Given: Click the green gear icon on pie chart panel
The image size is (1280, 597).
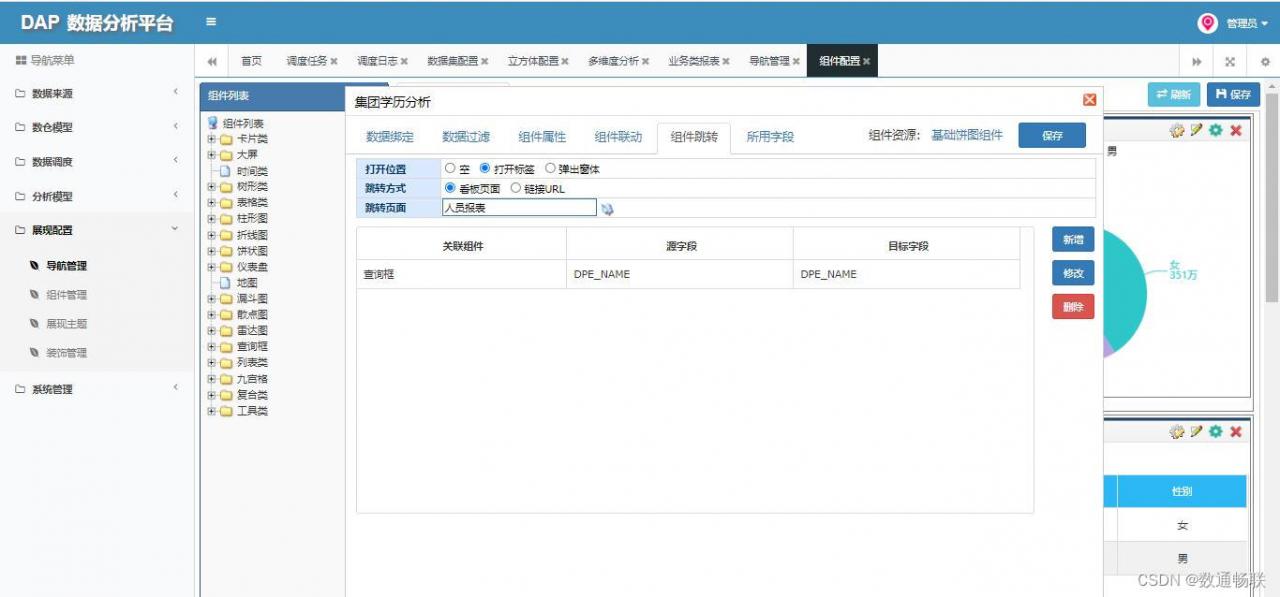Looking at the screenshot, I should click(1216, 130).
